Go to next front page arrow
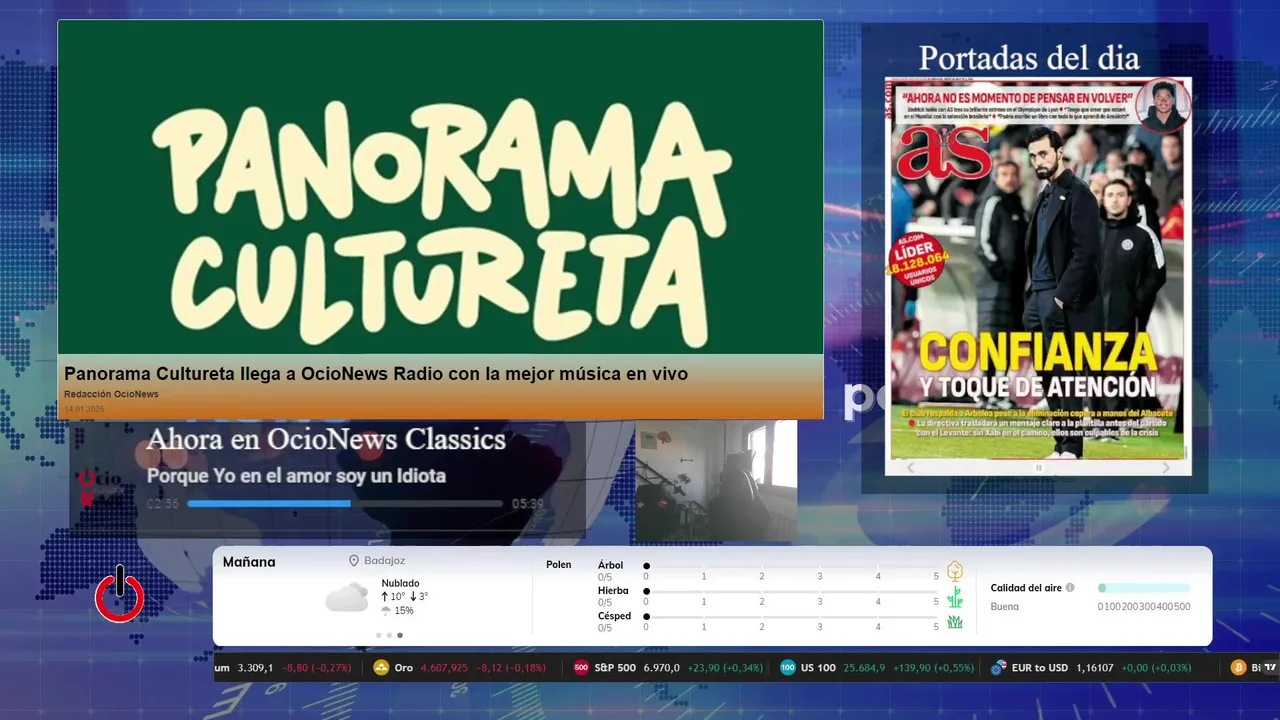Viewport: 1280px width, 720px height. (x=1166, y=467)
